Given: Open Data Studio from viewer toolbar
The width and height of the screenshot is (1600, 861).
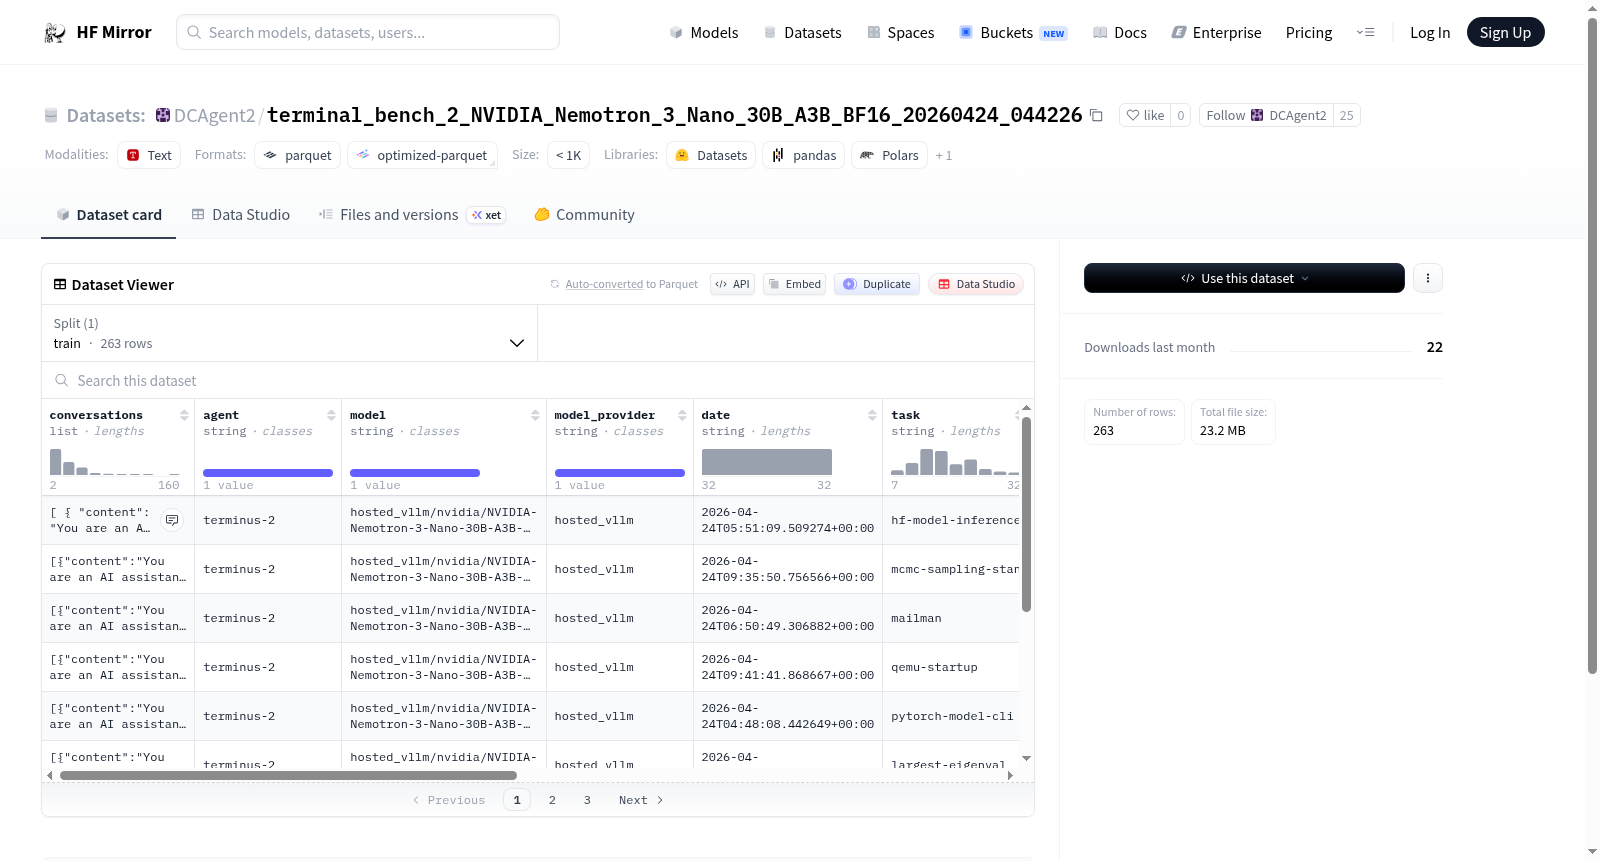Looking at the screenshot, I should pyautogui.click(x=976, y=284).
